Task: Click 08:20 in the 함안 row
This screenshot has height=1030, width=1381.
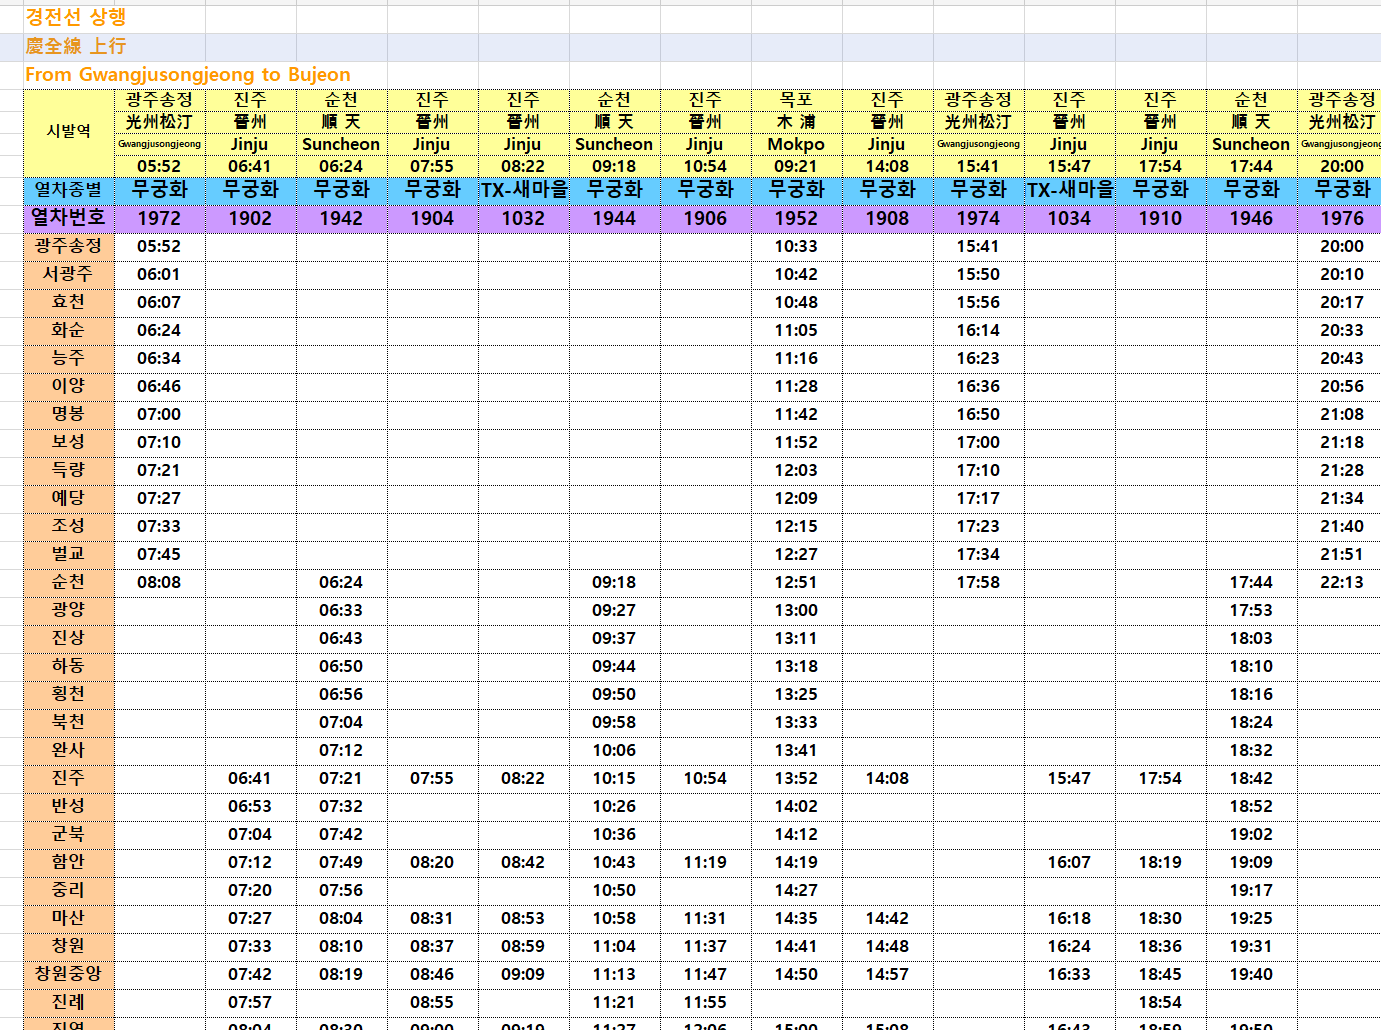Action: point(432,862)
